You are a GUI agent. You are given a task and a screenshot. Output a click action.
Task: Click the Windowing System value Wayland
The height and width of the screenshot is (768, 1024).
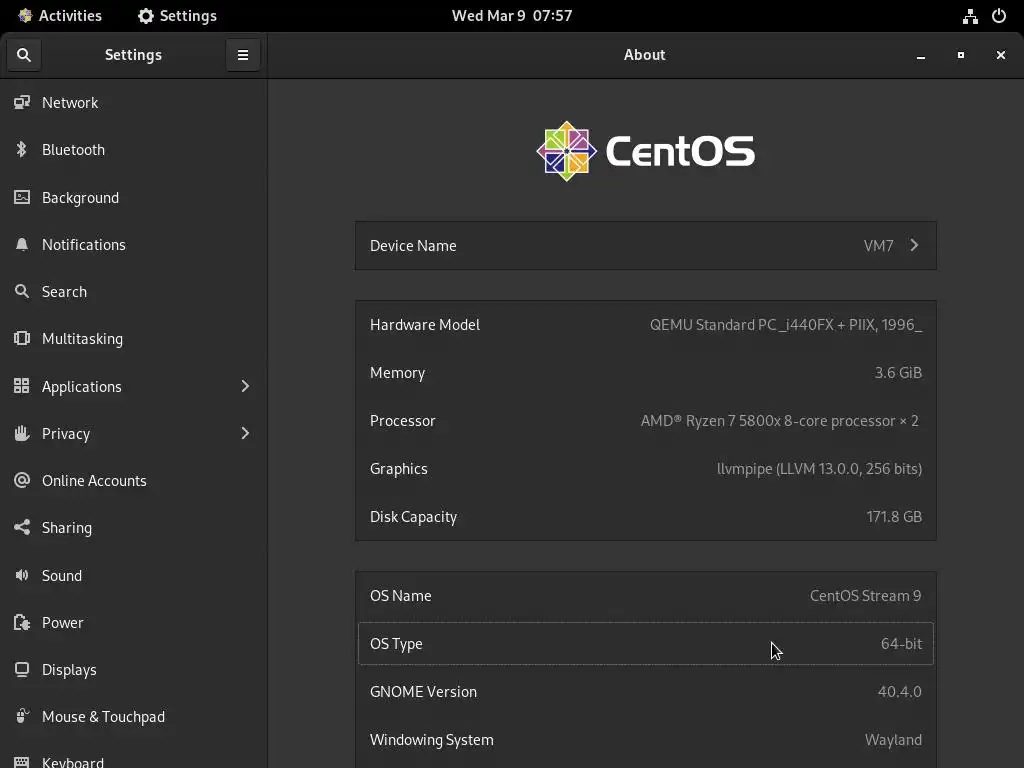(x=893, y=739)
